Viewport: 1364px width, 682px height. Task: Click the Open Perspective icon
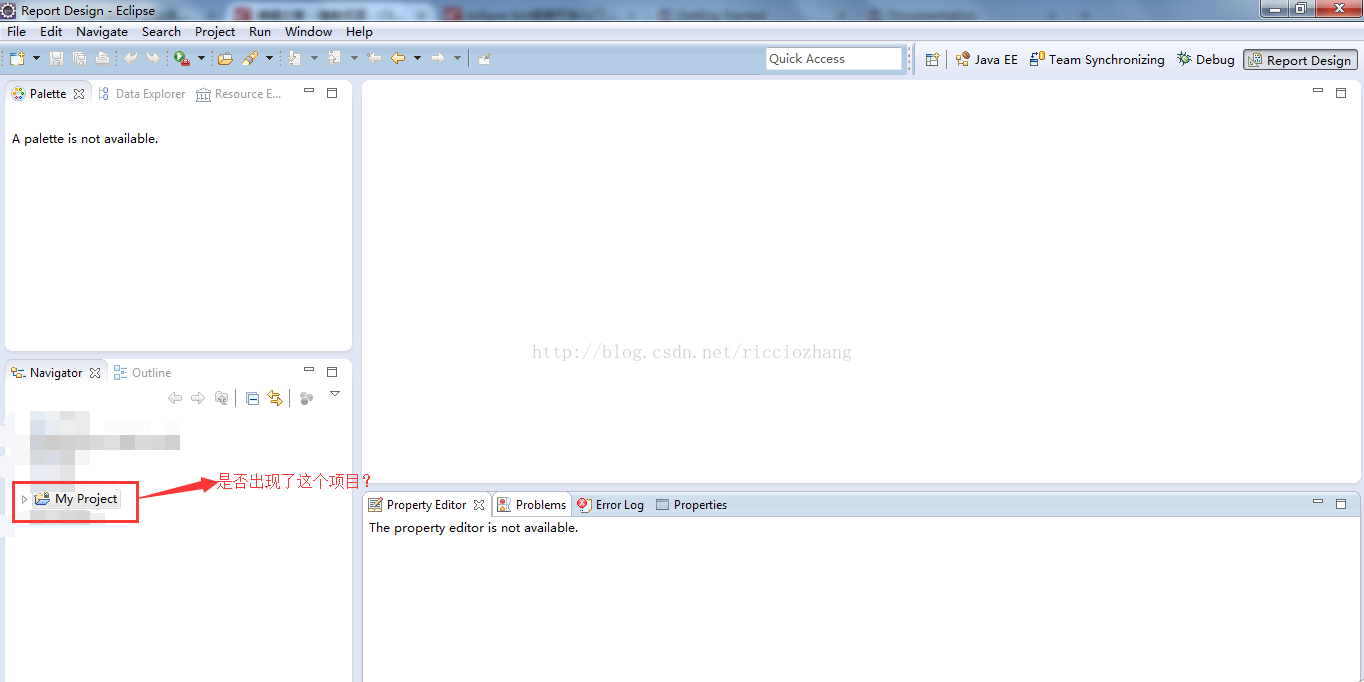pos(932,60)
